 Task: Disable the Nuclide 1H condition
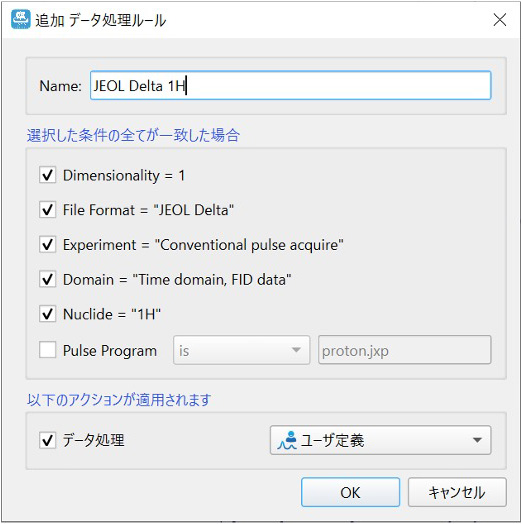click(x=47, y=314)
